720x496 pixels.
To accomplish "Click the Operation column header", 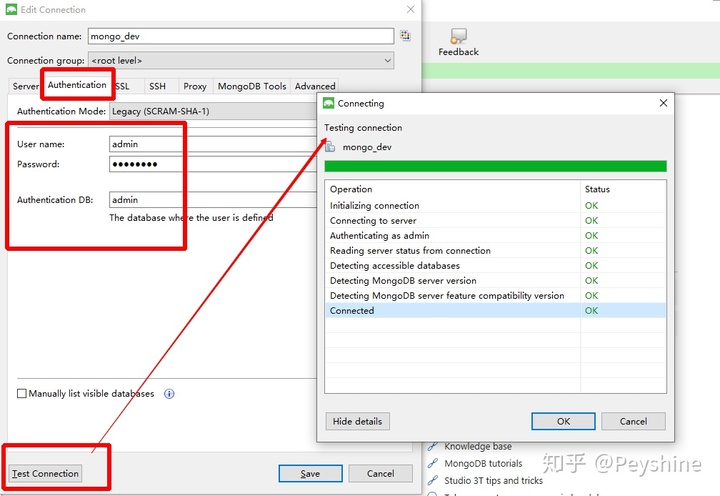I will [453, 189].
